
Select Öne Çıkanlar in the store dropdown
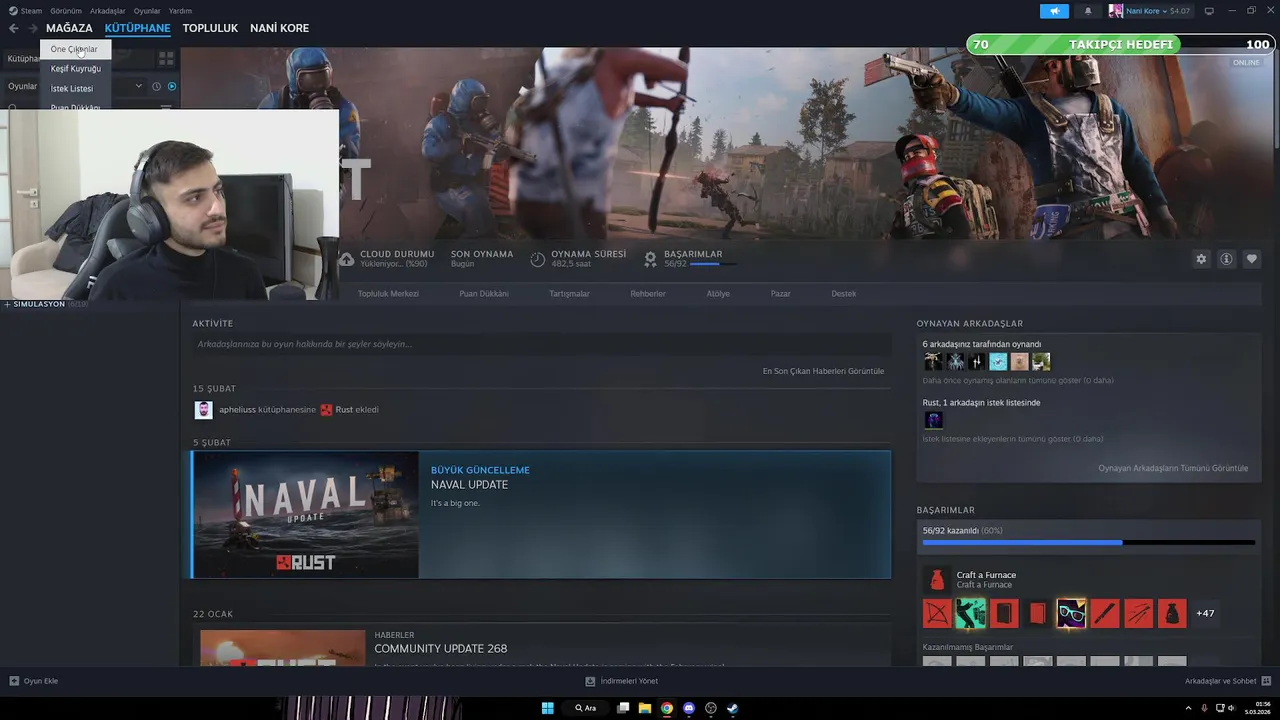pyautogui.click(x=75, y=49)
